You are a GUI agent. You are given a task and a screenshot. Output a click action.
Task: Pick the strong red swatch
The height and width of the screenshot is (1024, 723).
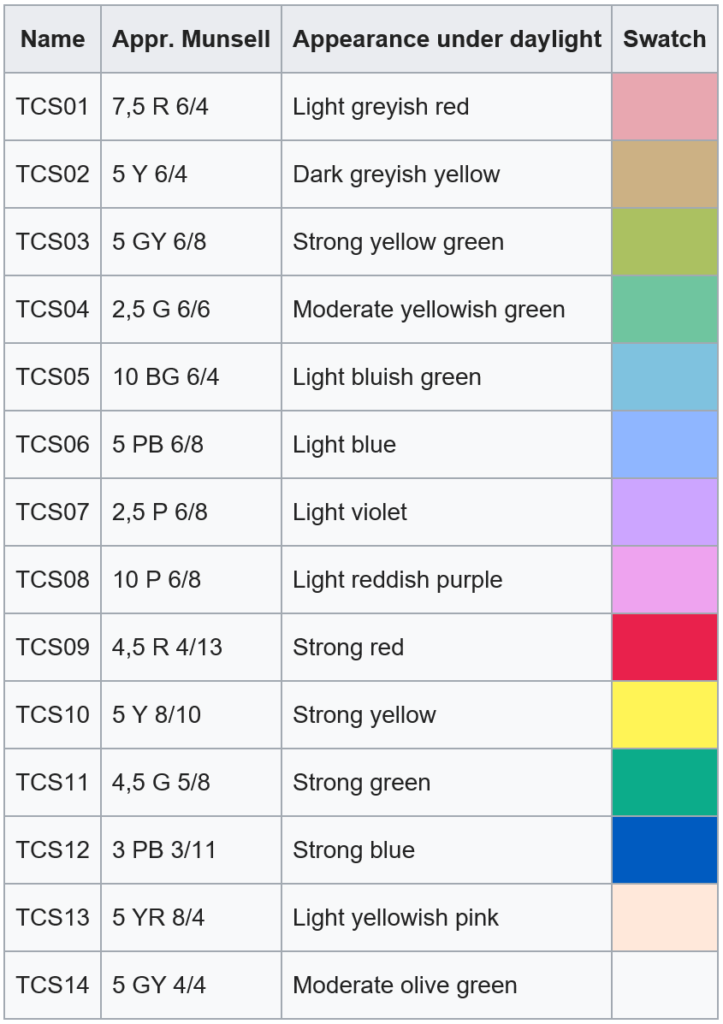(x=665, y=647)
